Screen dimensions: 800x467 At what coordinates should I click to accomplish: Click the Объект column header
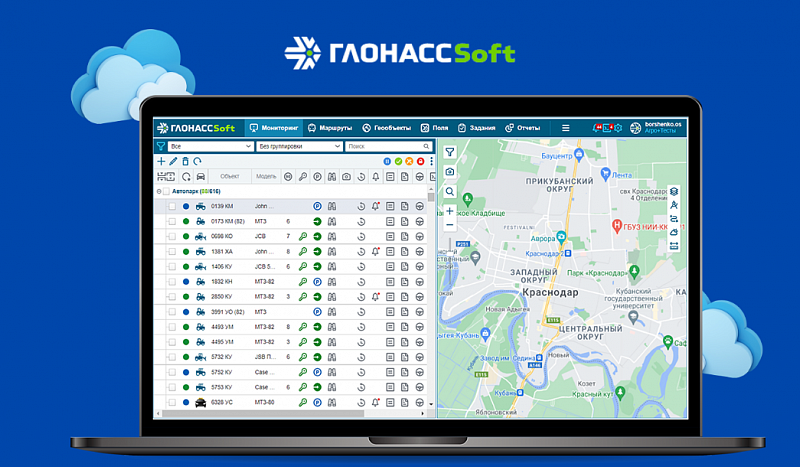[x=230, y=177]
